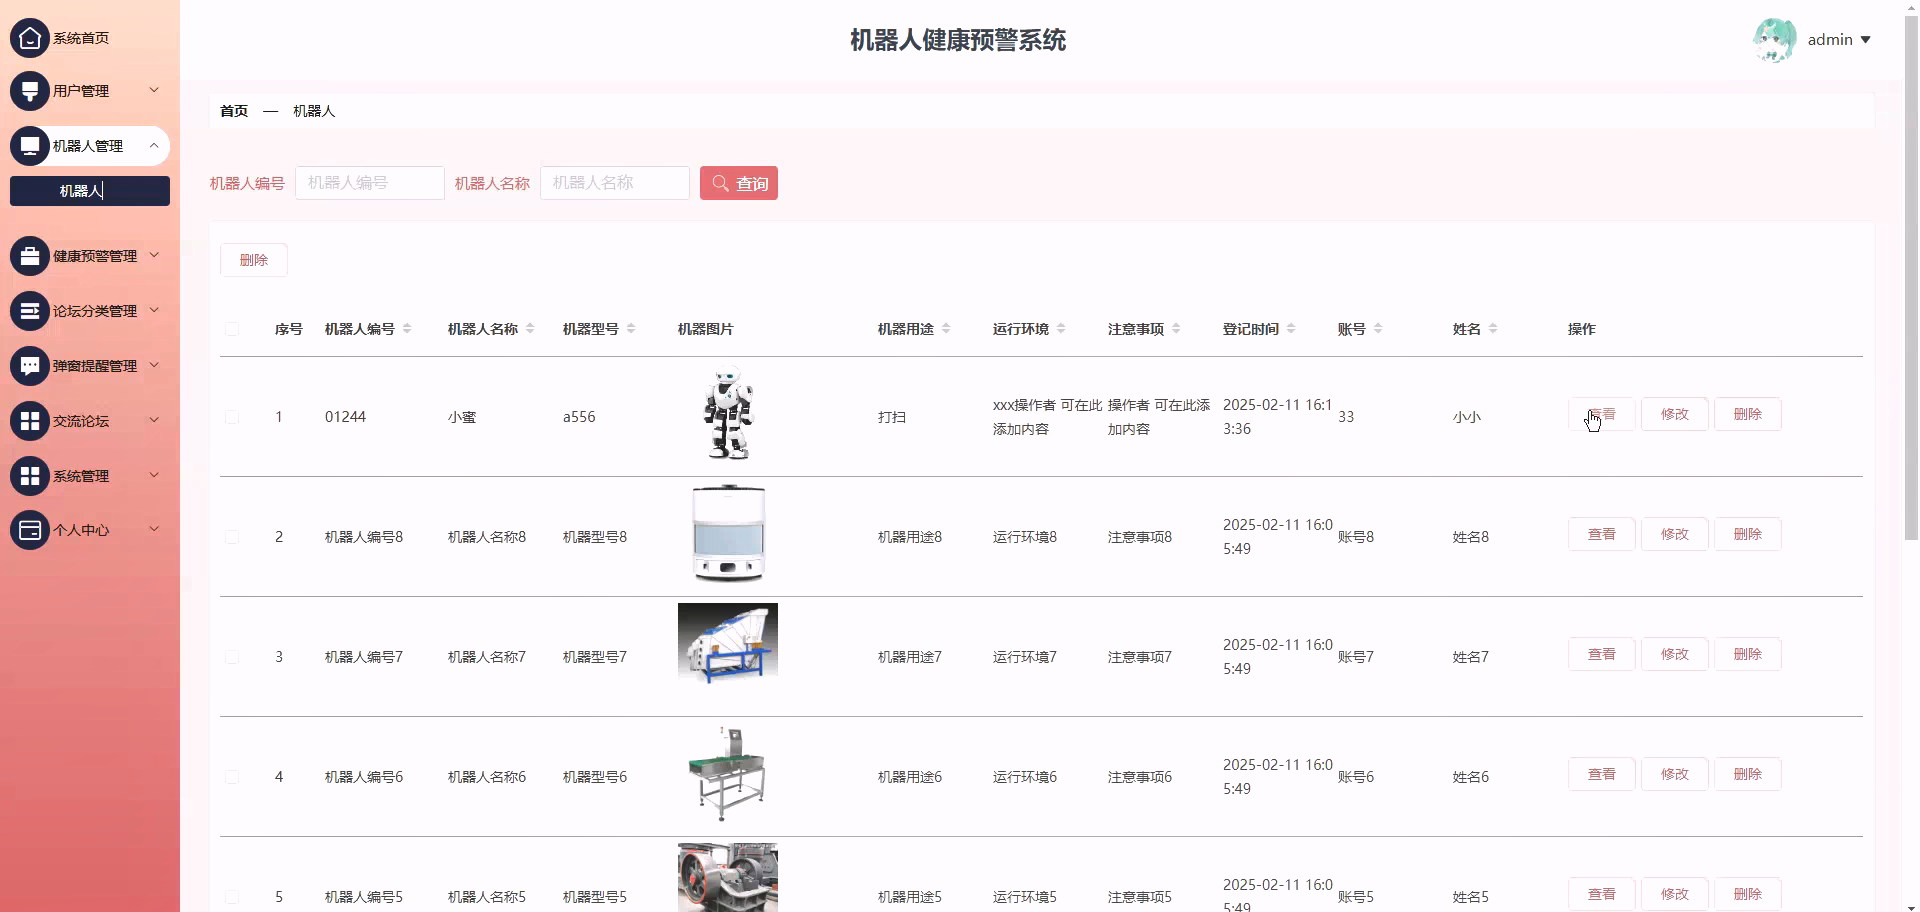
Task: Sort by 机器型号 column arrows
Action: click(x=631, y=329)
